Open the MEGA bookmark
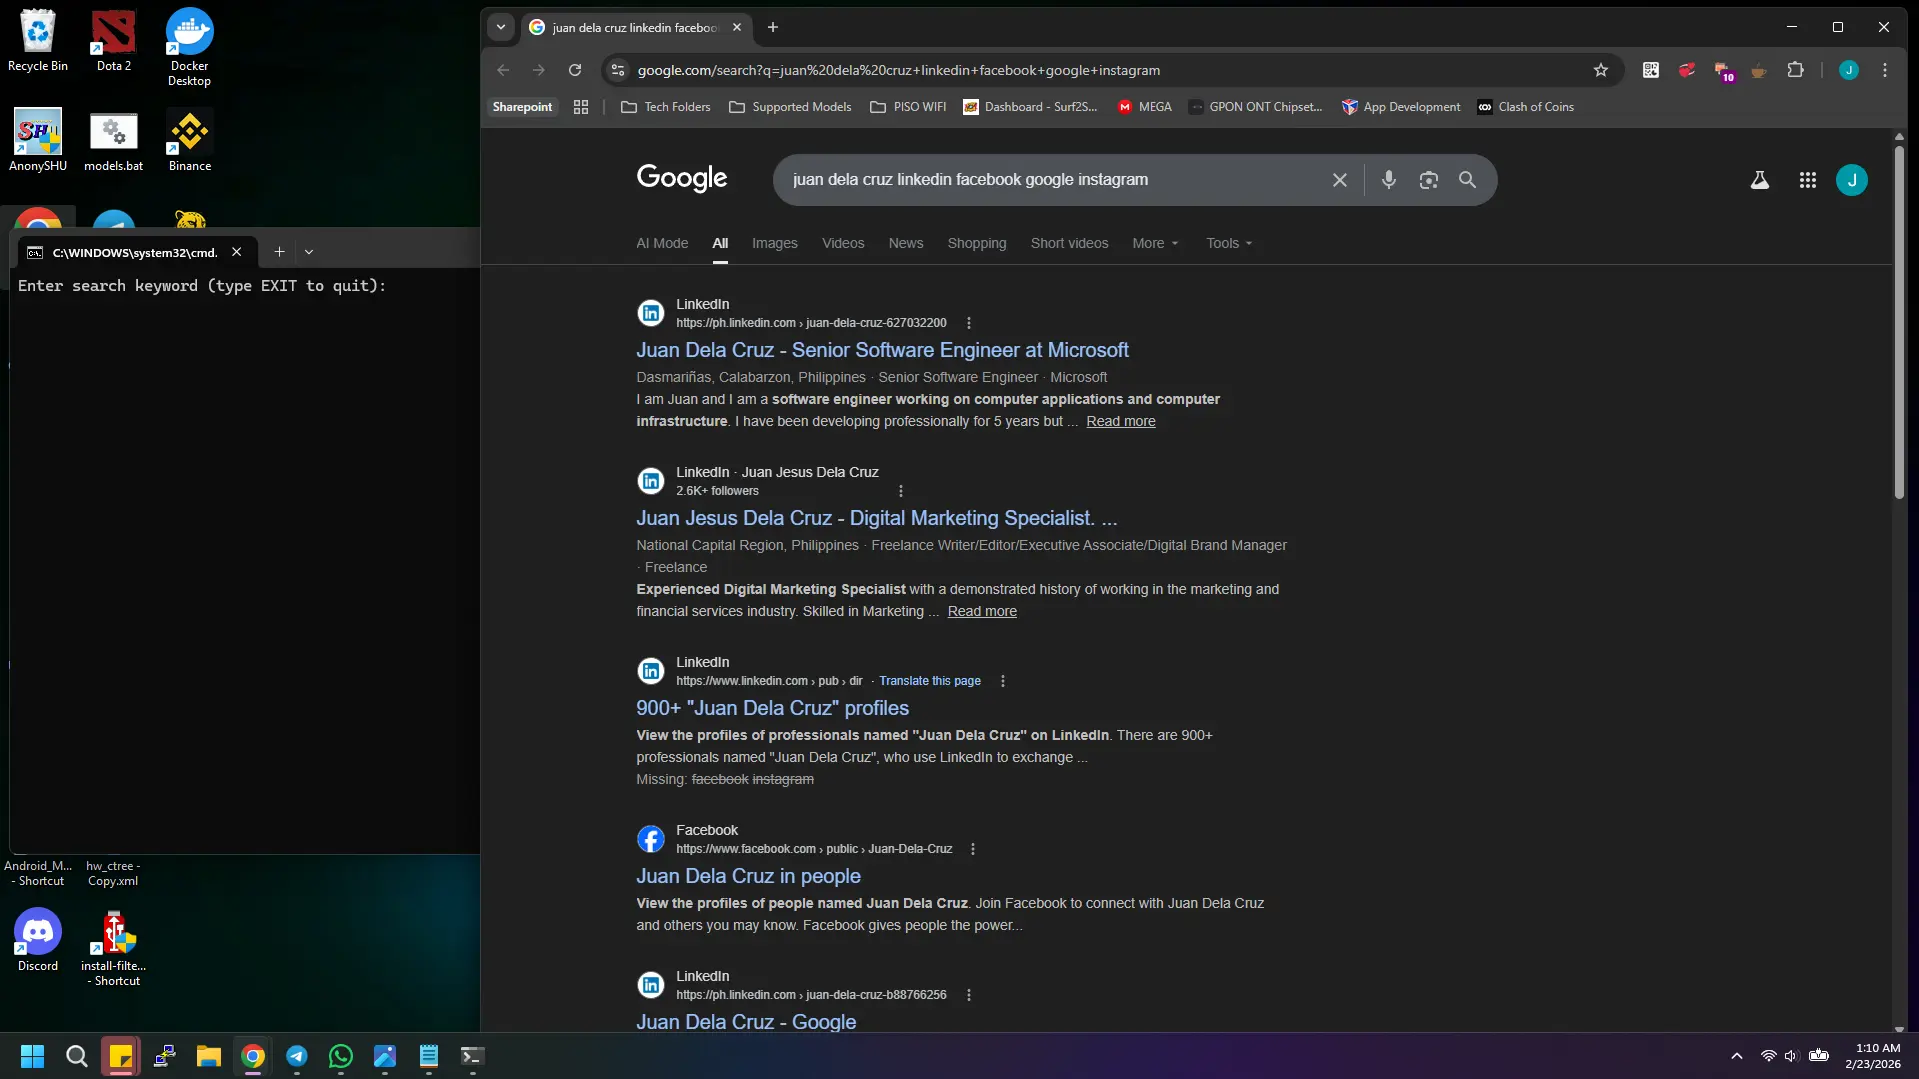 pyautogui.click(x=1144, y=107)
